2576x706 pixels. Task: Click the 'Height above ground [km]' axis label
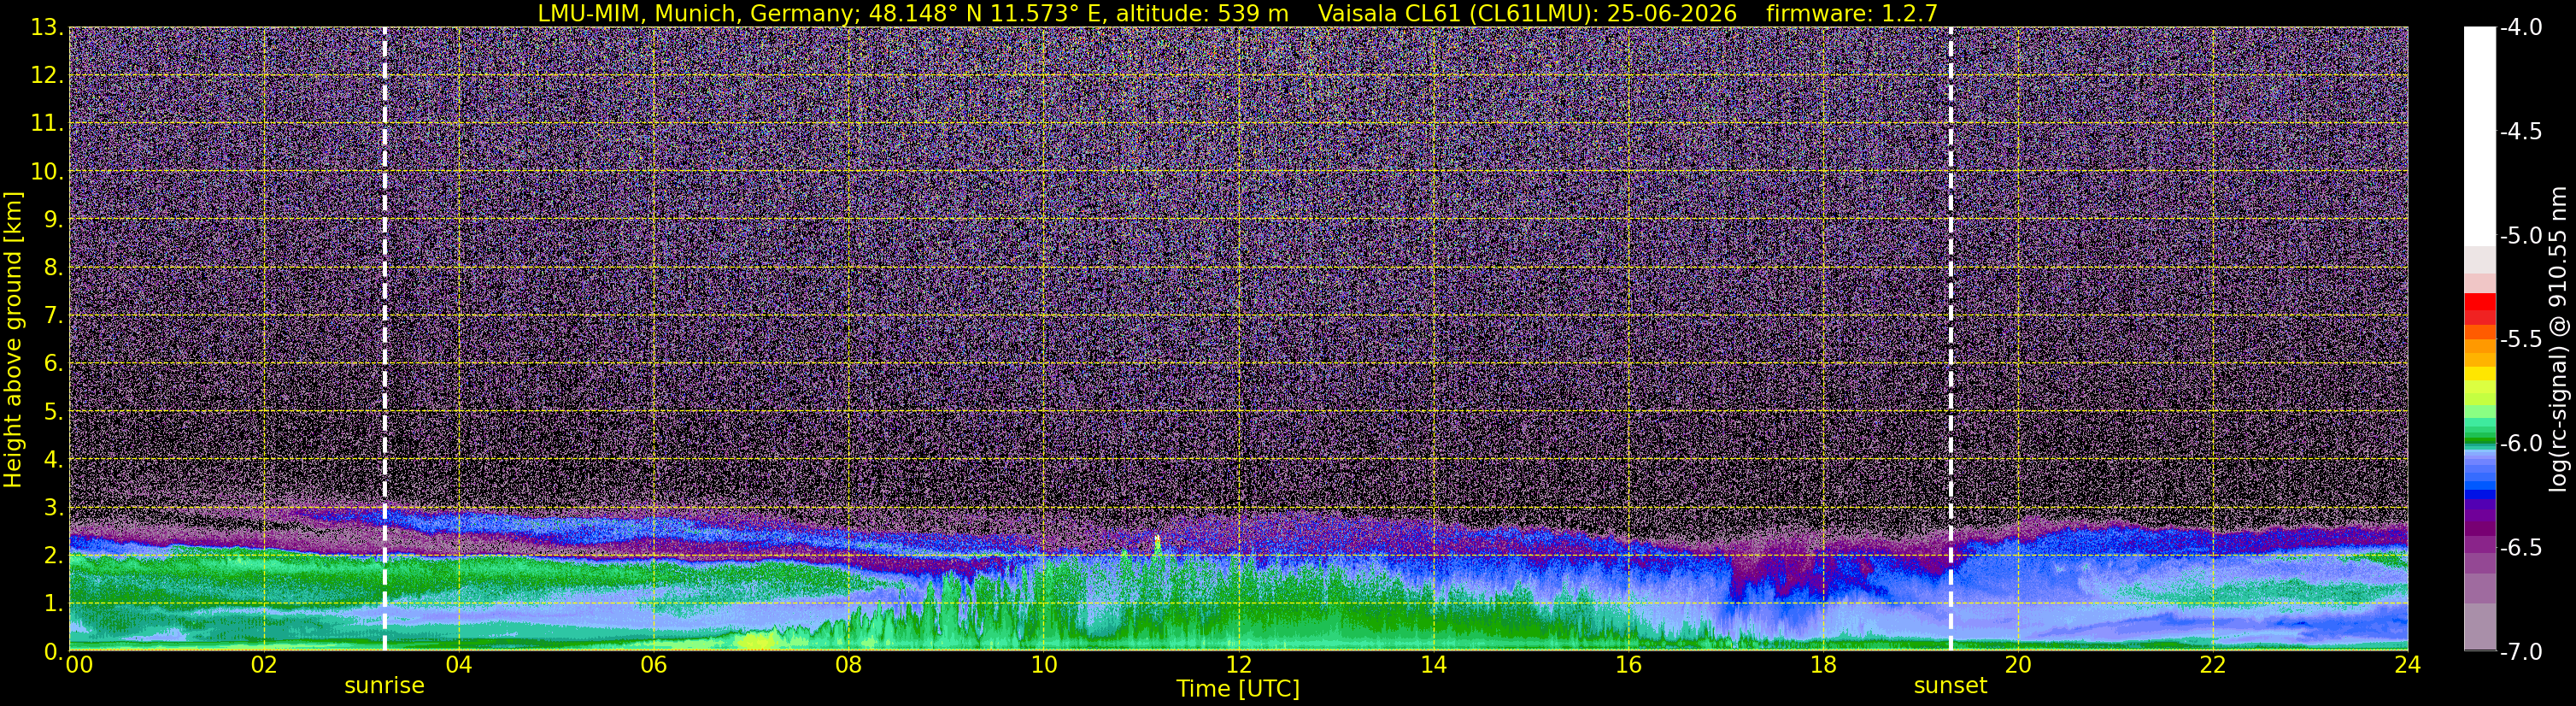click(x=13, y=339)
